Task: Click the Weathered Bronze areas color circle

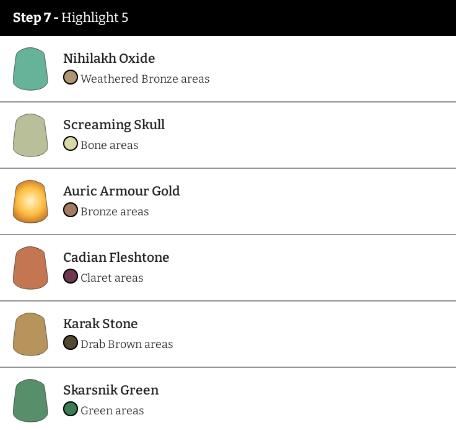Action: tap(70, 77)
